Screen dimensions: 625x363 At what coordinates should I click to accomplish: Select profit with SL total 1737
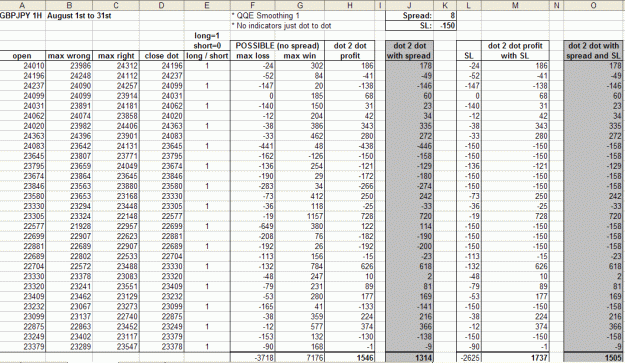point(515,358)
